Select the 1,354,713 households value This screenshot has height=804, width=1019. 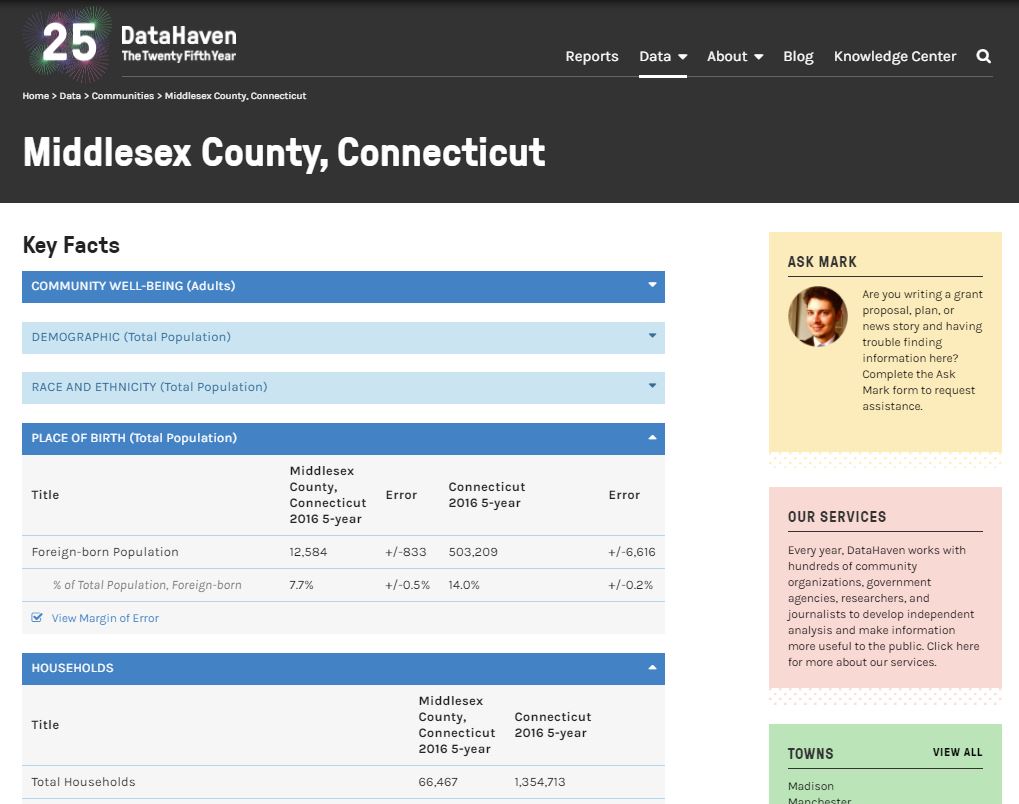click(540, 782)
